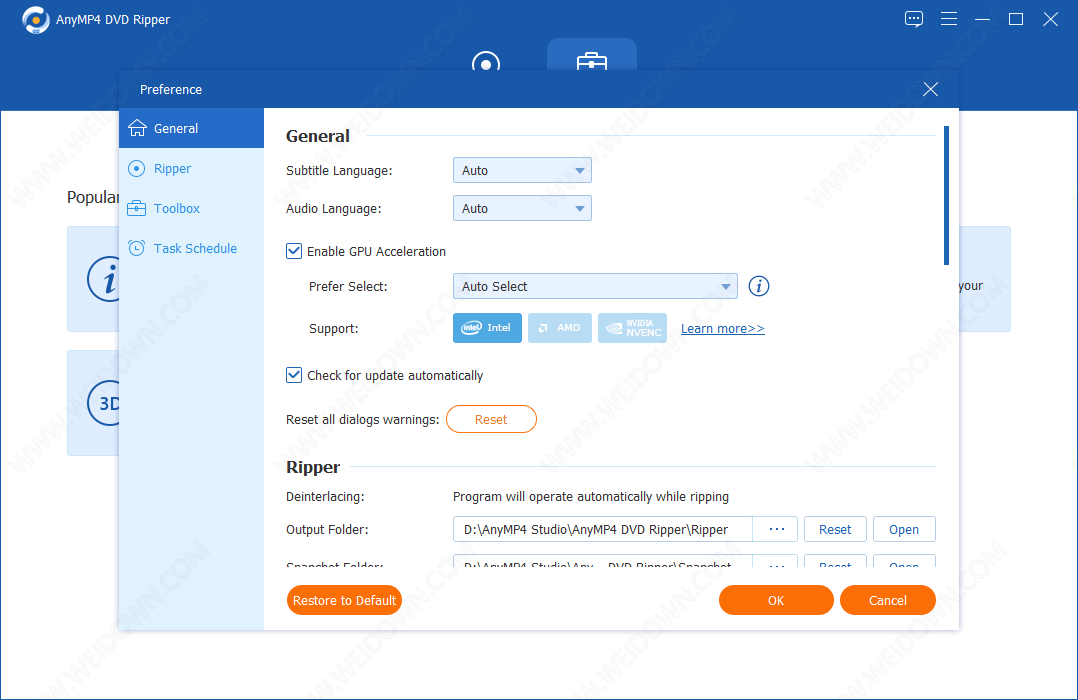Close the Preference dialog
This screenshot has width=1078, height=700.
coord(930,89)
